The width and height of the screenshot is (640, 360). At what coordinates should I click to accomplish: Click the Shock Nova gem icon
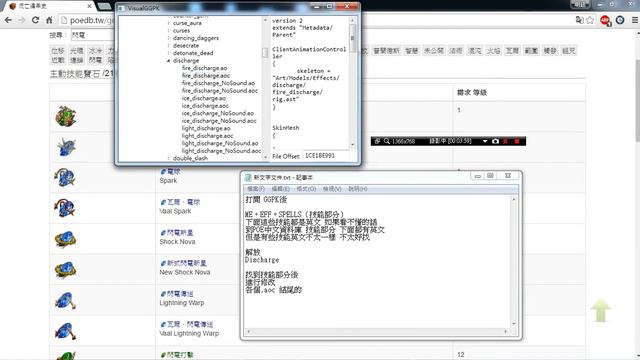tap(65, 239)
